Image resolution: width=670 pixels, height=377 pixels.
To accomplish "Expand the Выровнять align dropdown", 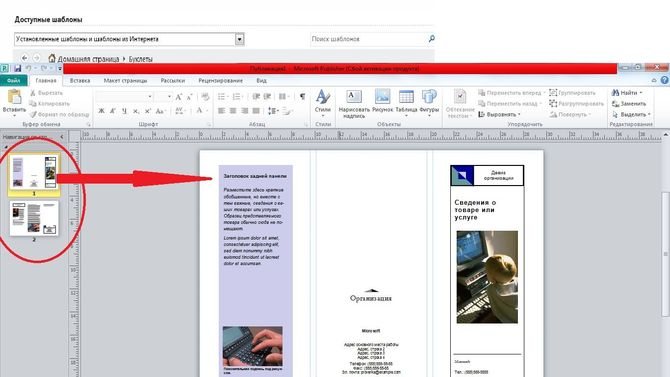I will tap(499, 115).
